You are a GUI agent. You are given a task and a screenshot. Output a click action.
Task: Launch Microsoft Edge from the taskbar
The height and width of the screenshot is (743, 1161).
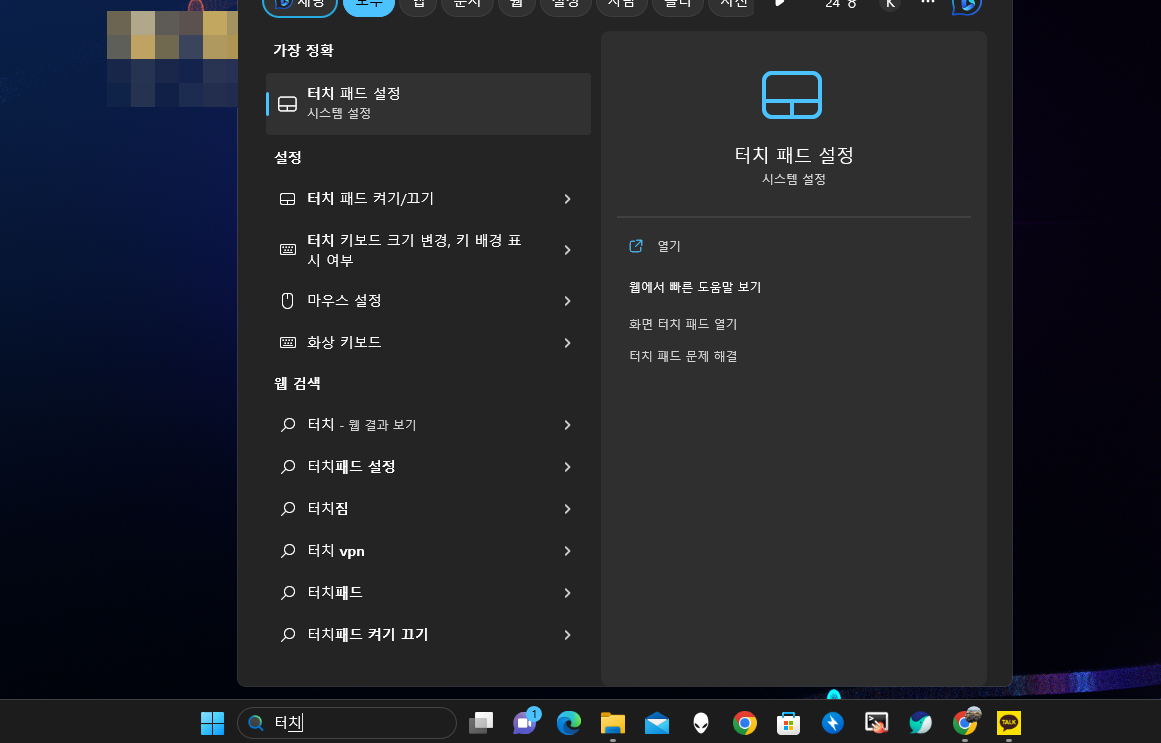(569, 723)
